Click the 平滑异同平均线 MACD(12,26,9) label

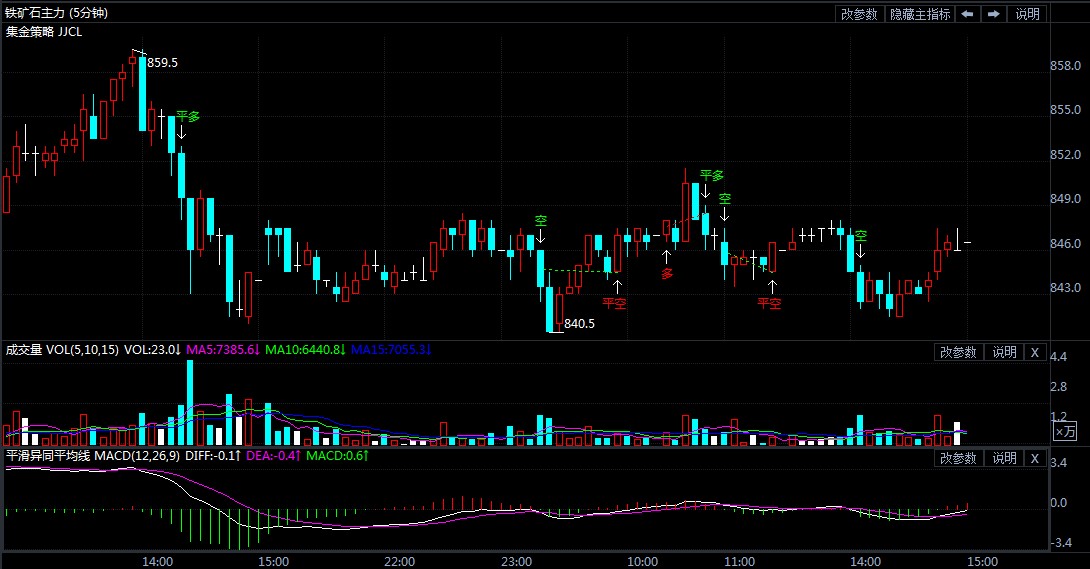pyautogui.click(x=92, y=456)
